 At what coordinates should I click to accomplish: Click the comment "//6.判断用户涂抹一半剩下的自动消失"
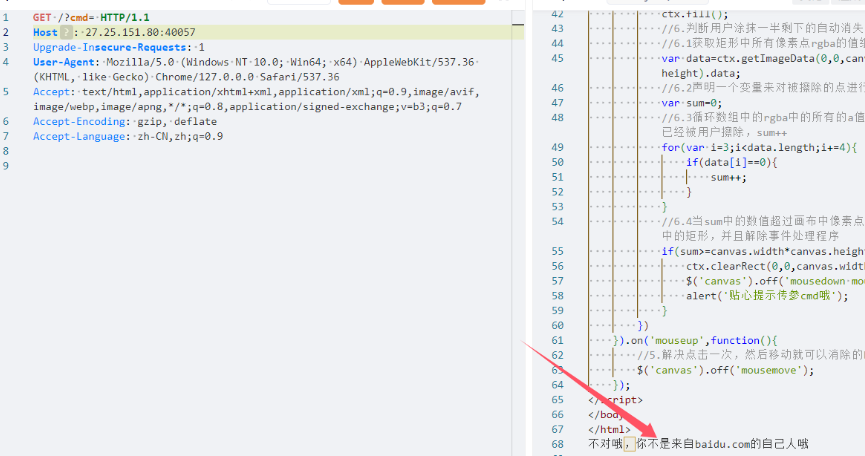(x=762, y=29)
